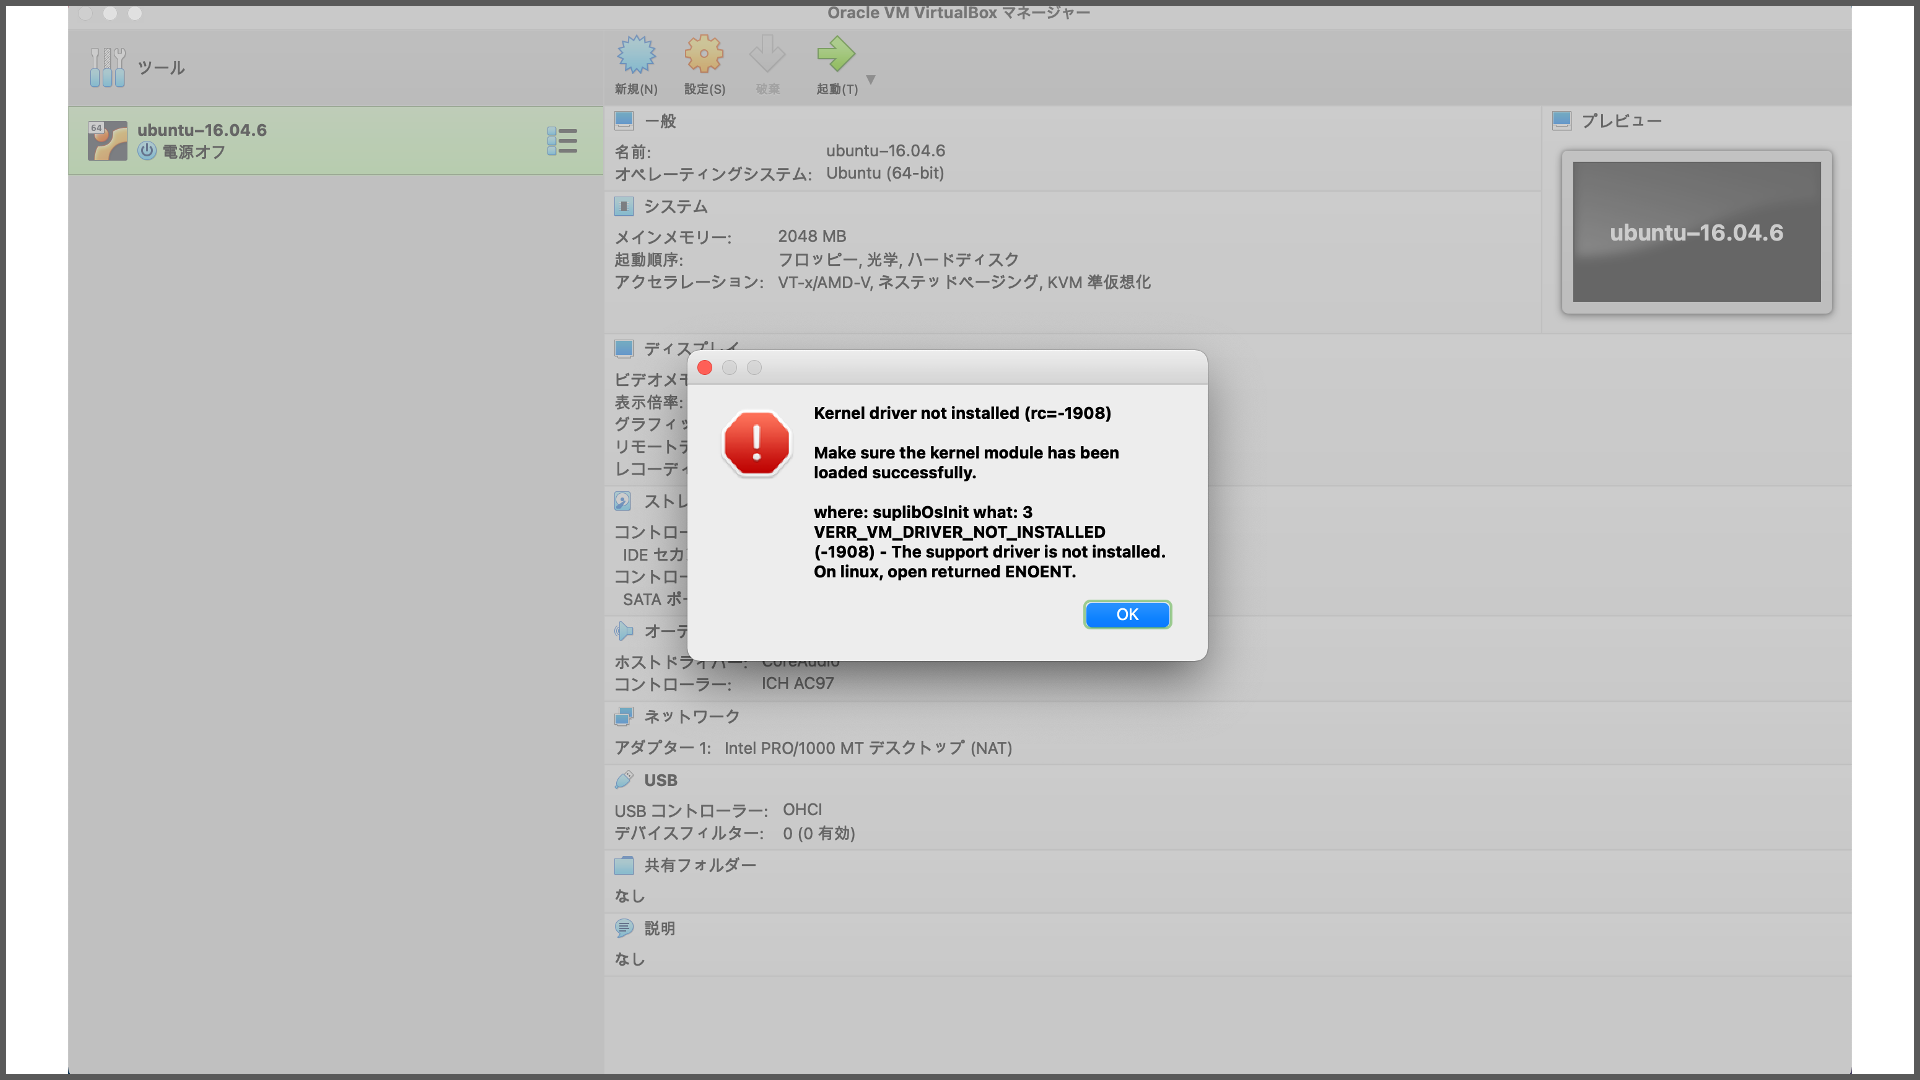Open the USB section heading

point(661,780)
